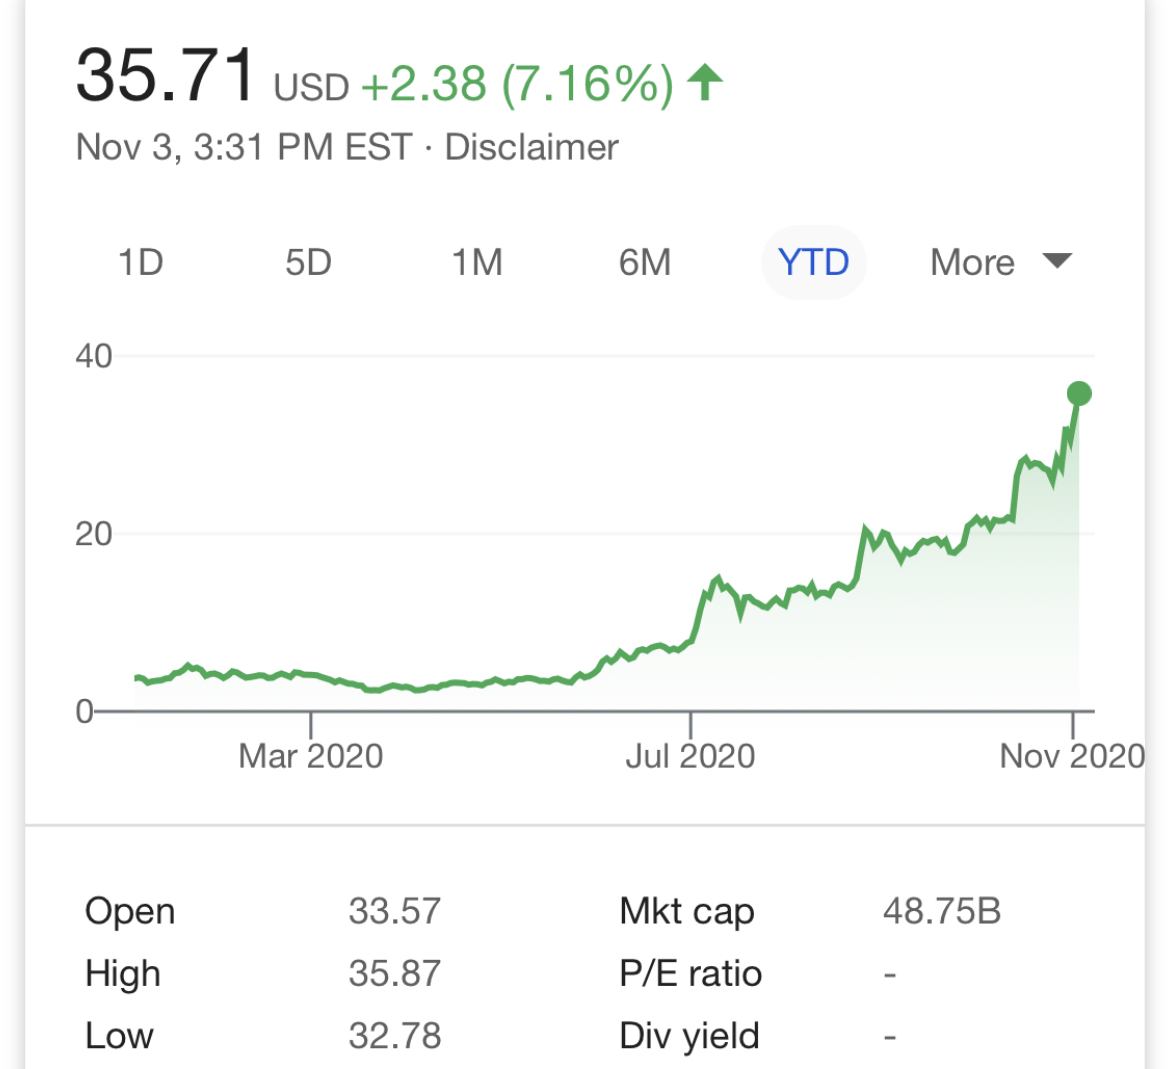Click the High value 35.87
The height and width of the screenshot is (1069, 1170).
(x=394, y=973)
